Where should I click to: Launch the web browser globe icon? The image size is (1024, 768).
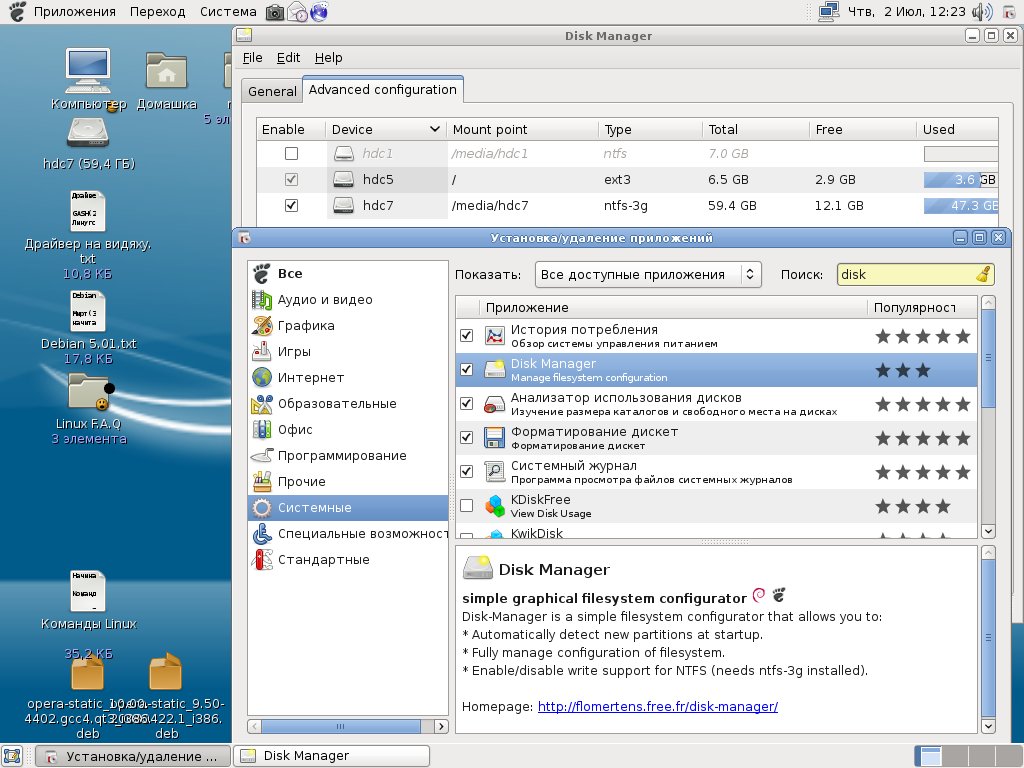(319, 12)
